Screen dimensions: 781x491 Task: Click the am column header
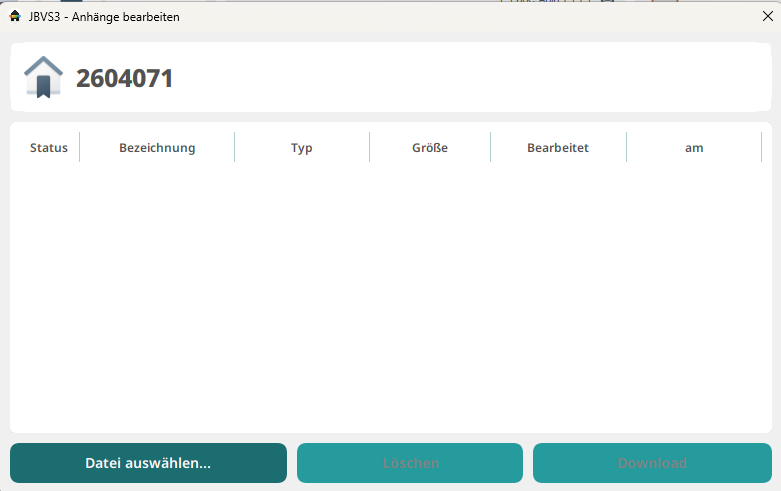click(x=694, y=148)
